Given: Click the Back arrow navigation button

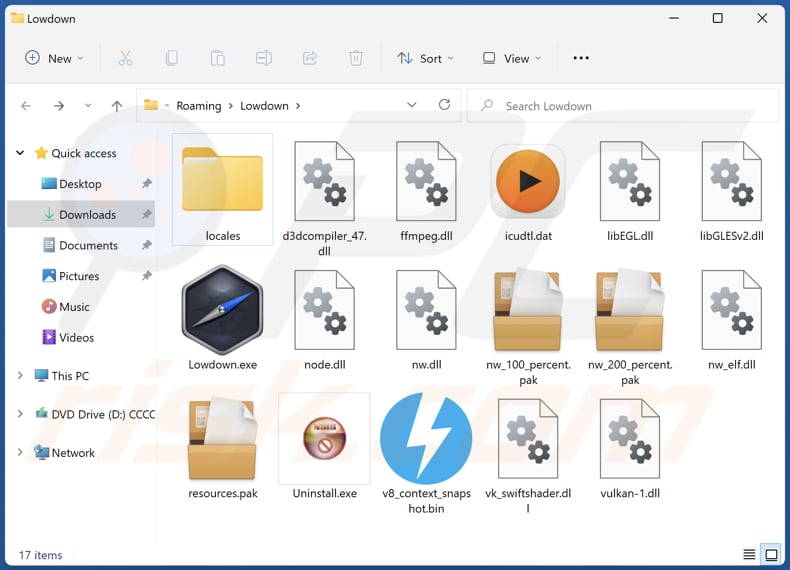Looking at the screenshot, I should coord(26,106).
